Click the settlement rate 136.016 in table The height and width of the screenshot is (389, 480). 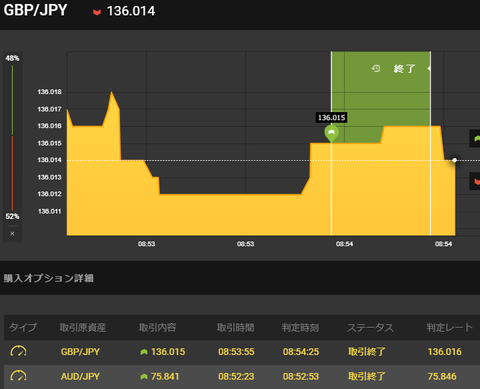445,352
